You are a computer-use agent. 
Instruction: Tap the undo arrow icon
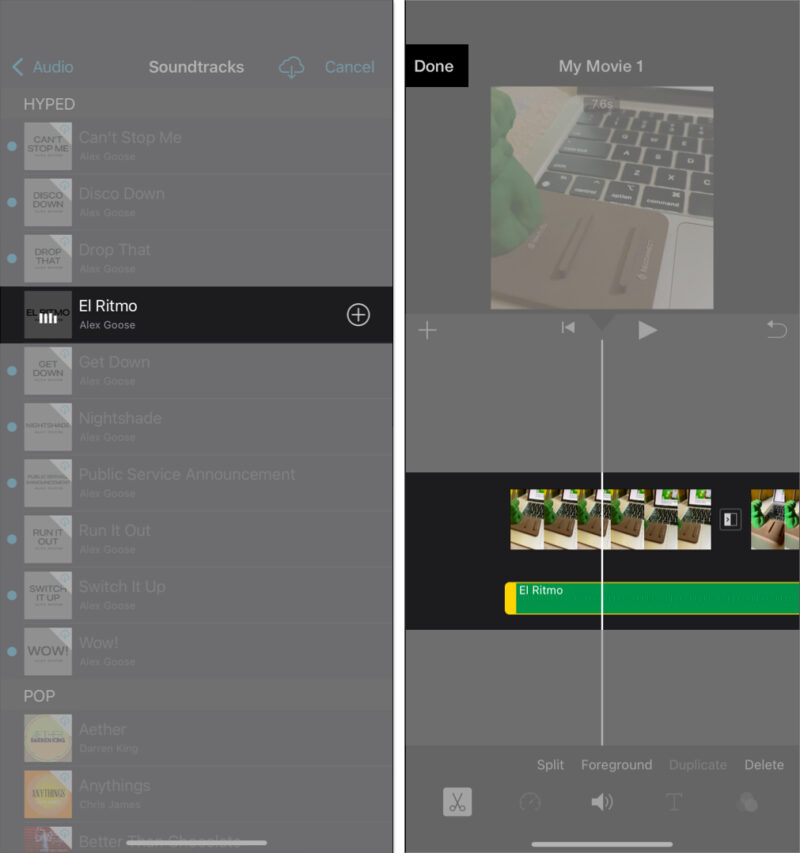tap(776, 330)
